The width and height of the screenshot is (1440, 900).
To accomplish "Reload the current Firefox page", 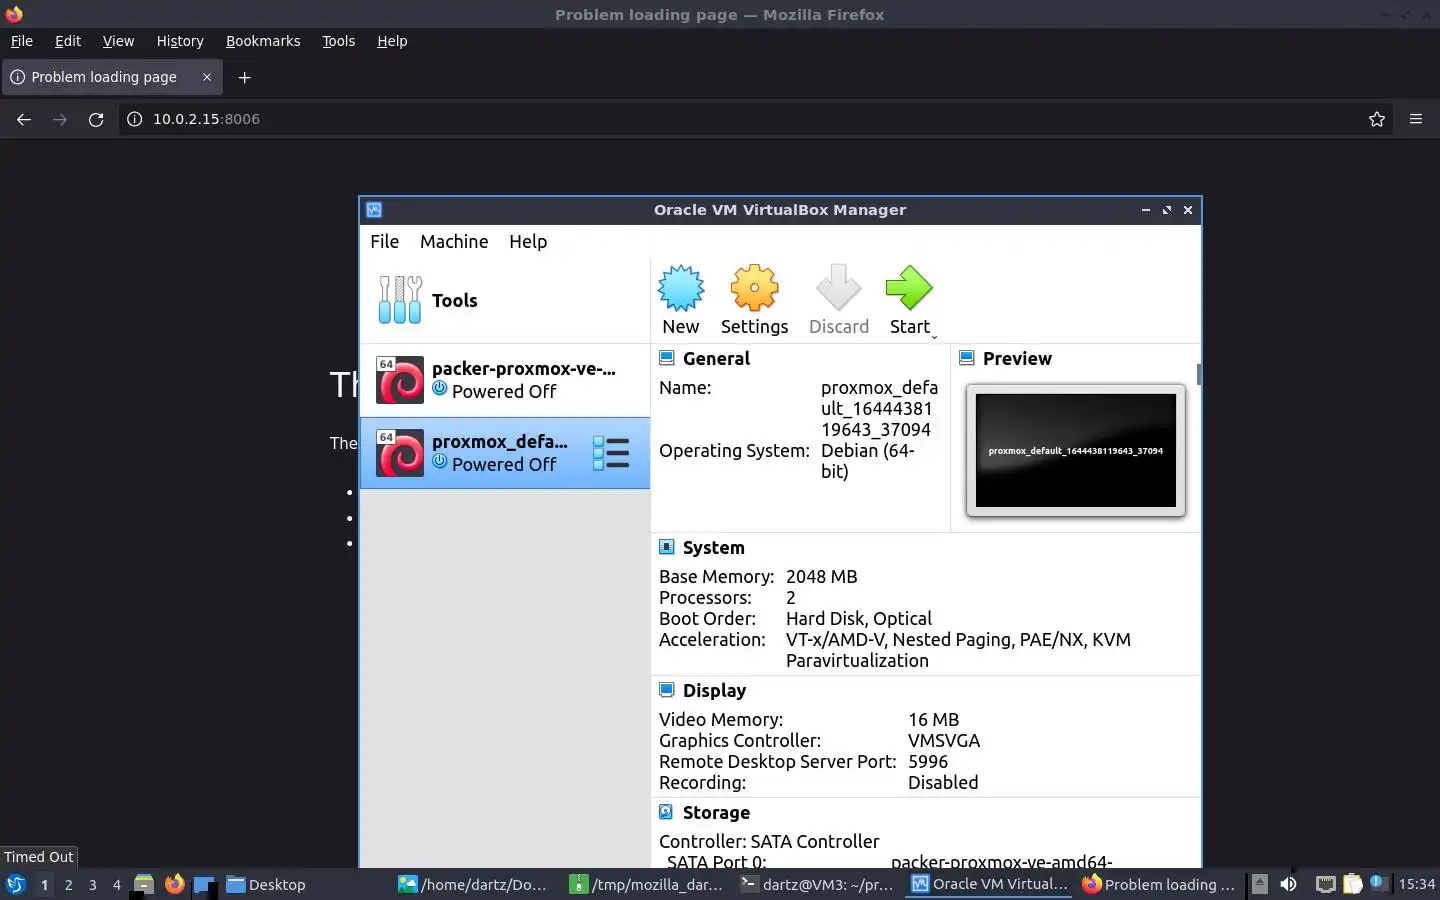I will tap(96, 119).
